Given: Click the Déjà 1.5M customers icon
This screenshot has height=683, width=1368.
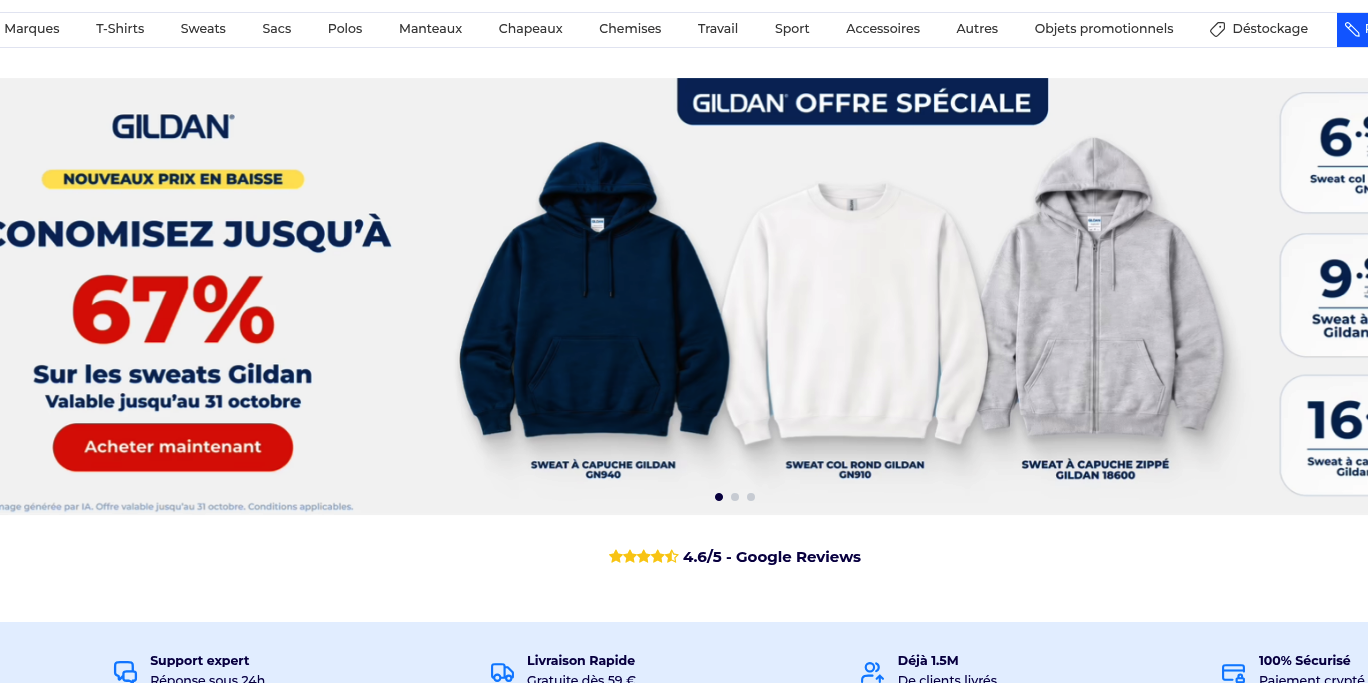Looking at the screenshot, I should pyautogui.click(x=873, y=672).
